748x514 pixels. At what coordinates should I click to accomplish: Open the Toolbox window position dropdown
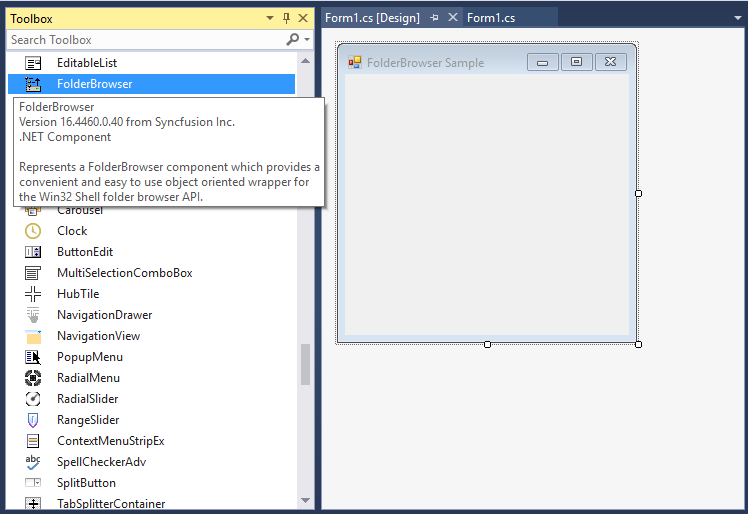click(270, 18)
